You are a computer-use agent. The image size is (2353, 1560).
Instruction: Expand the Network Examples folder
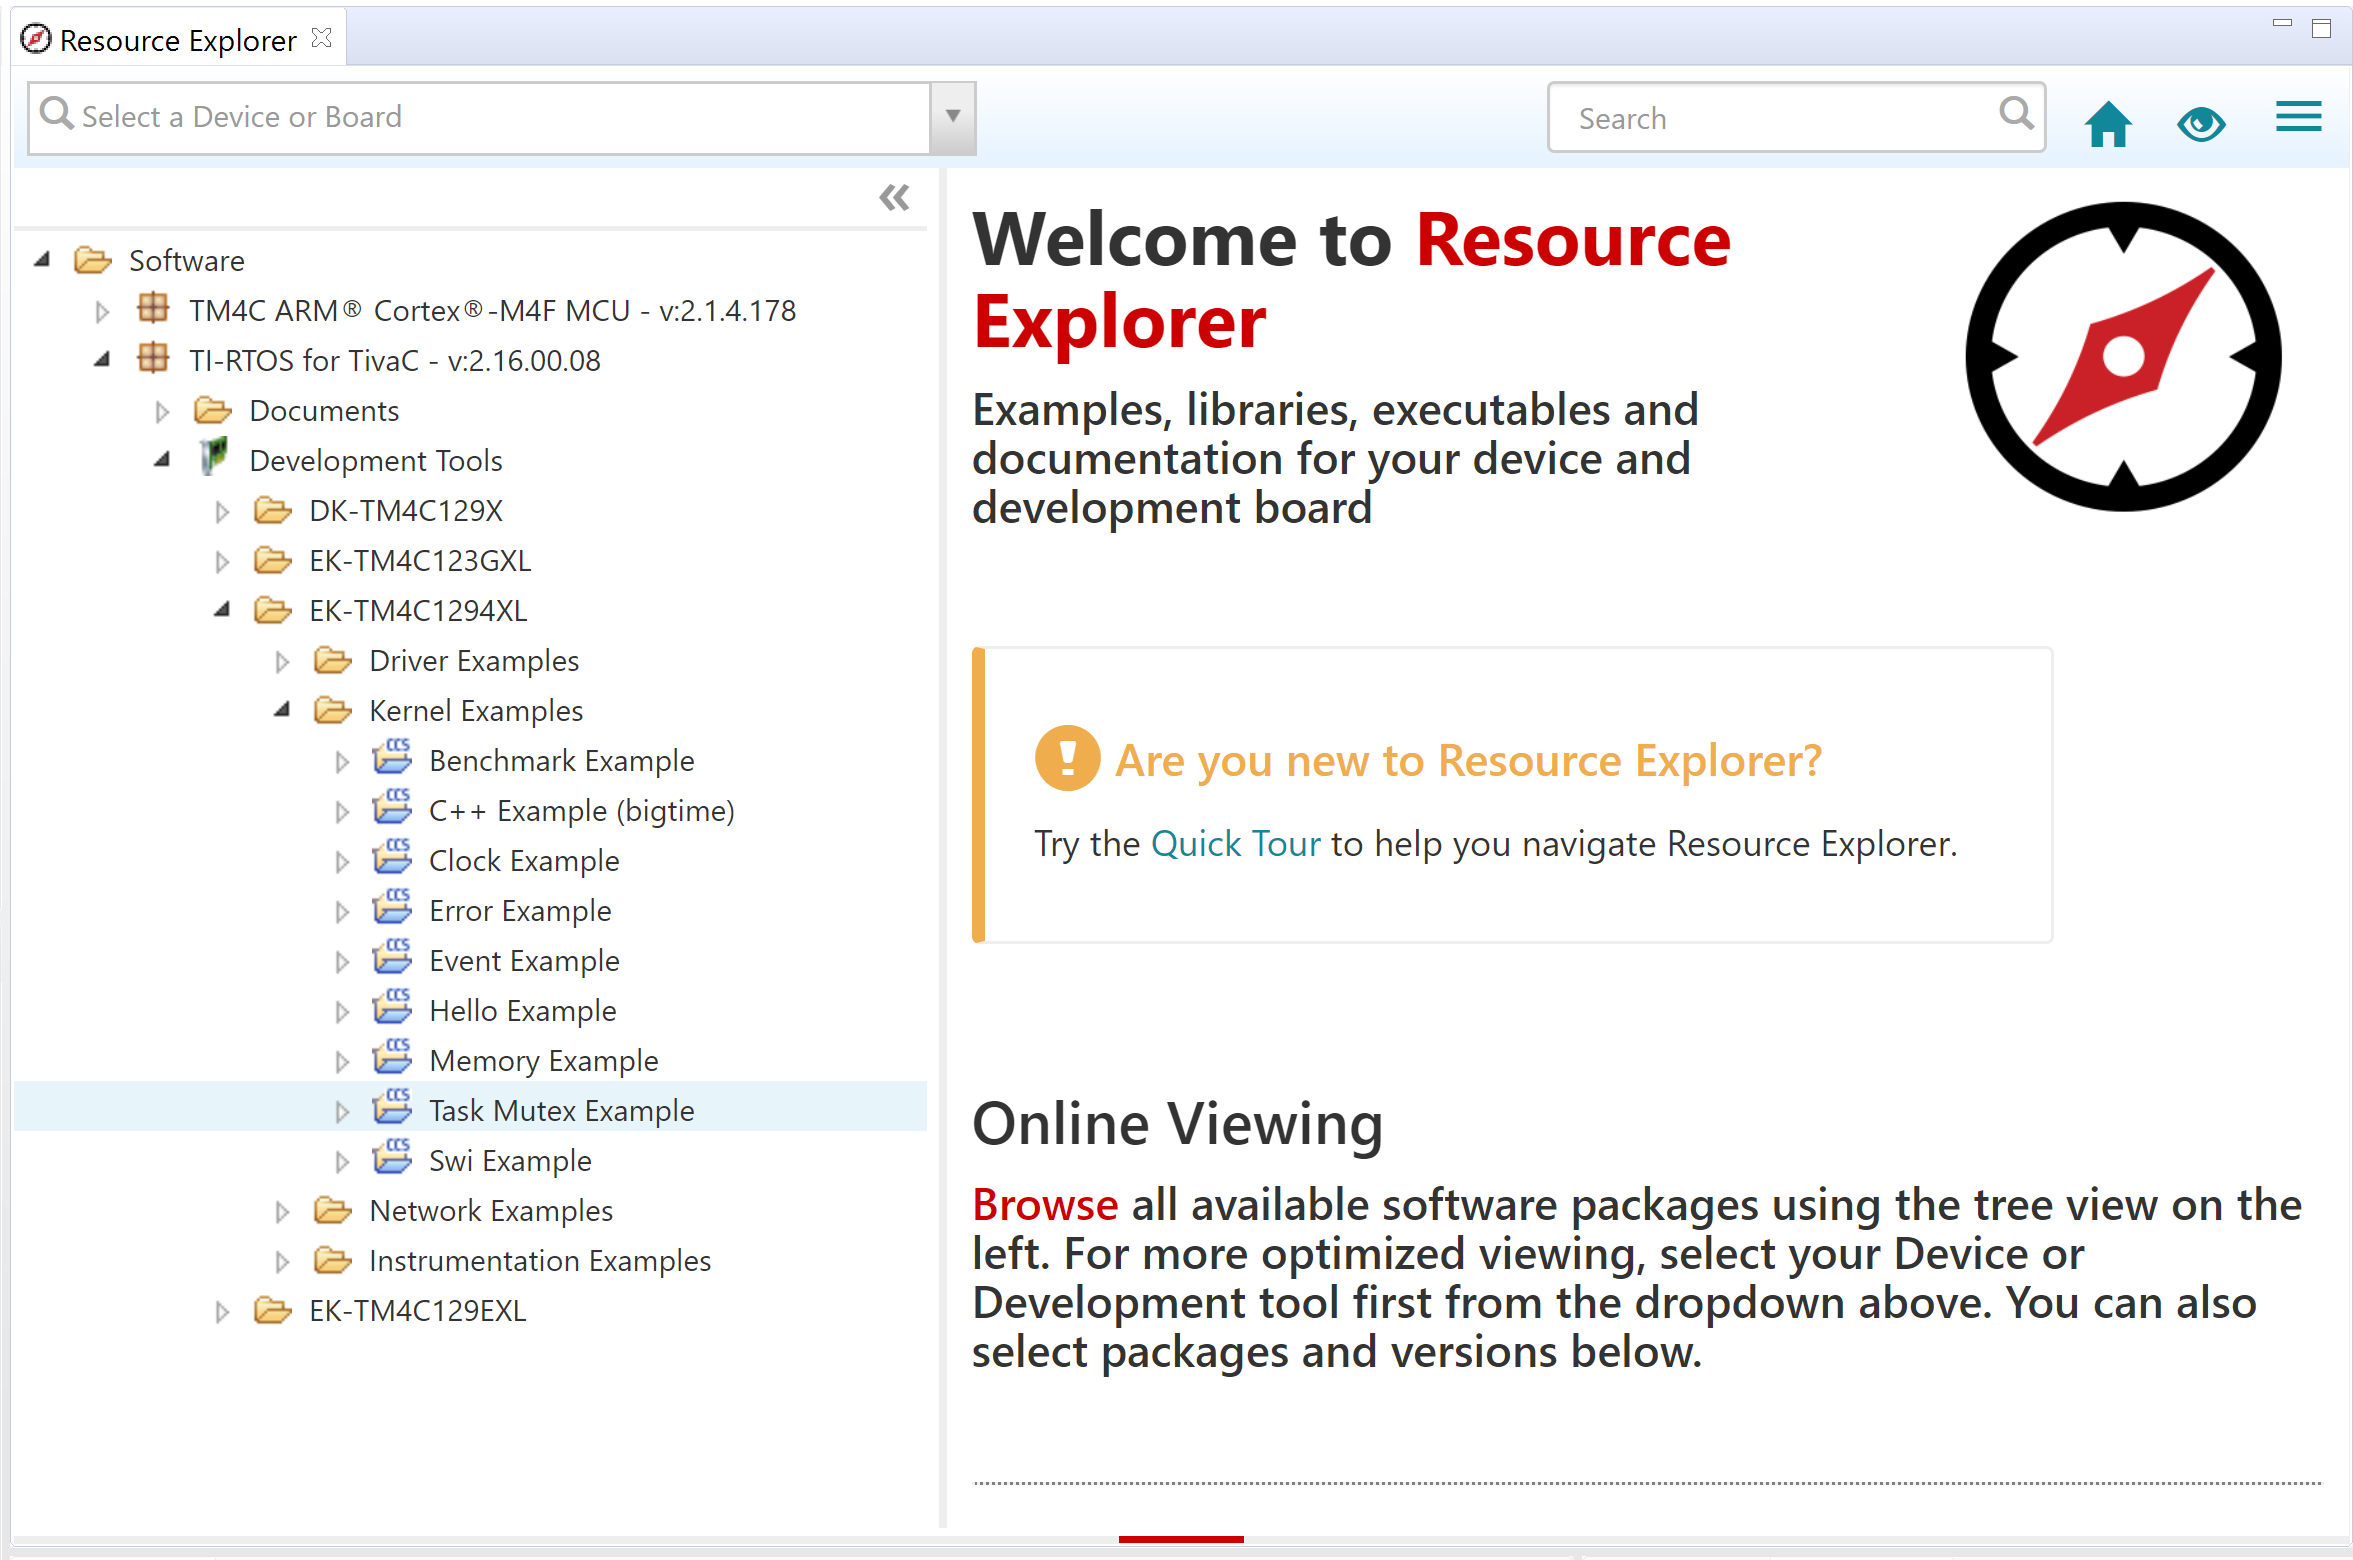[282, 1211]
